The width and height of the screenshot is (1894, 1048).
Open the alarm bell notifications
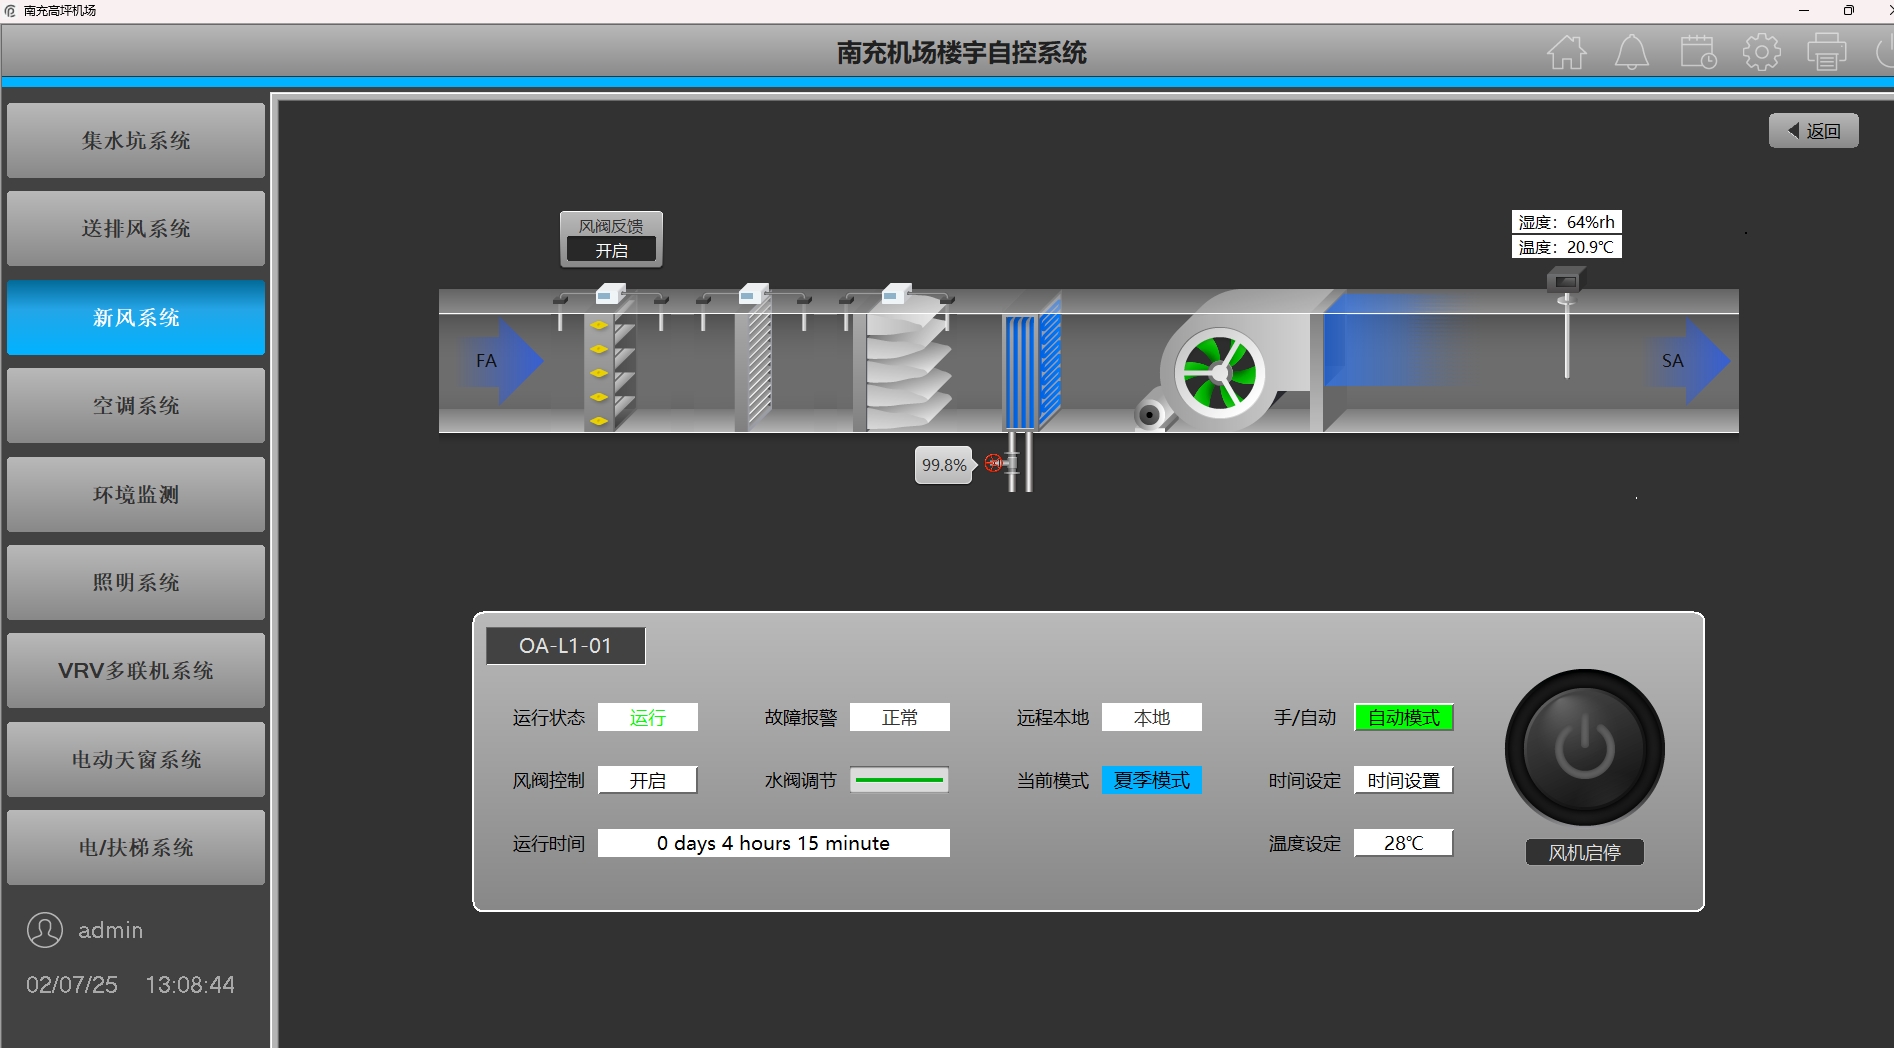[x=1631, y=52]
